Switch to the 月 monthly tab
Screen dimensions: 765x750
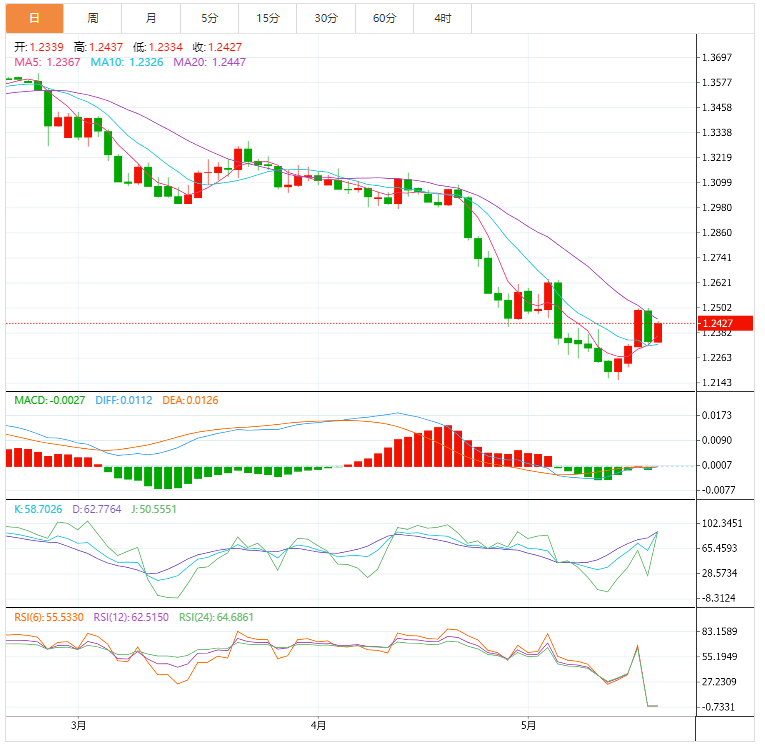point(151,19)
